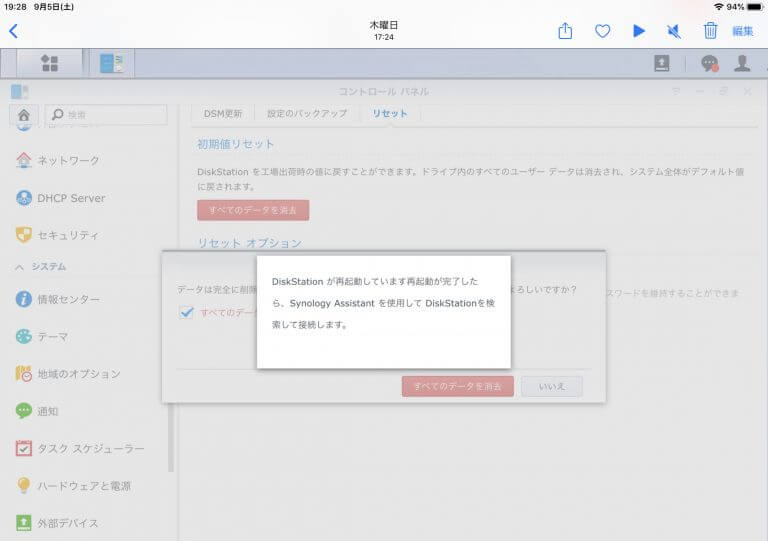The height and width of the screenshot is (541, 768).
Task: Open the DSM upload queue icon
Action: point(662,63)
